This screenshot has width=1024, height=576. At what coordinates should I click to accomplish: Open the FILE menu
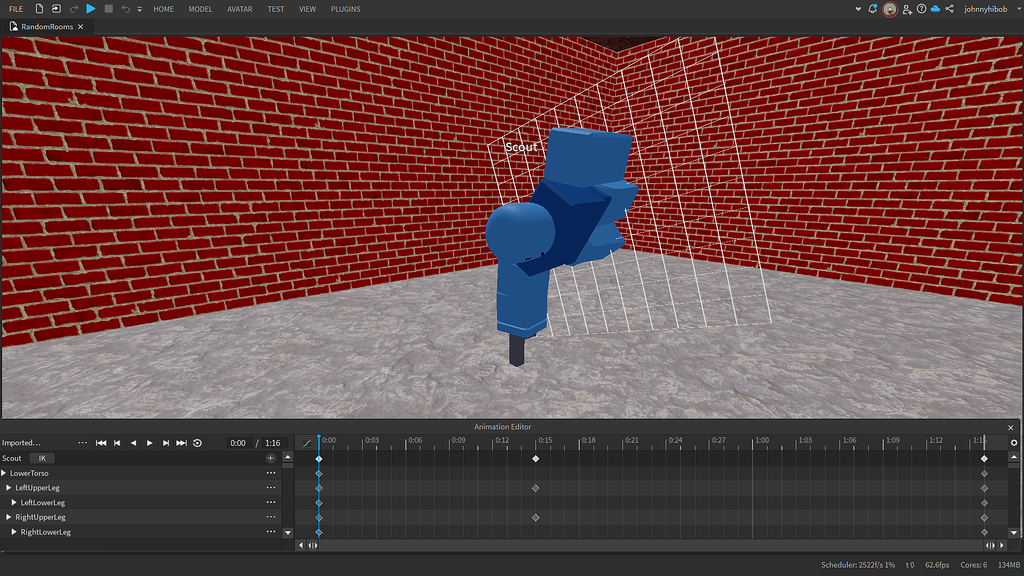[16, 9]
